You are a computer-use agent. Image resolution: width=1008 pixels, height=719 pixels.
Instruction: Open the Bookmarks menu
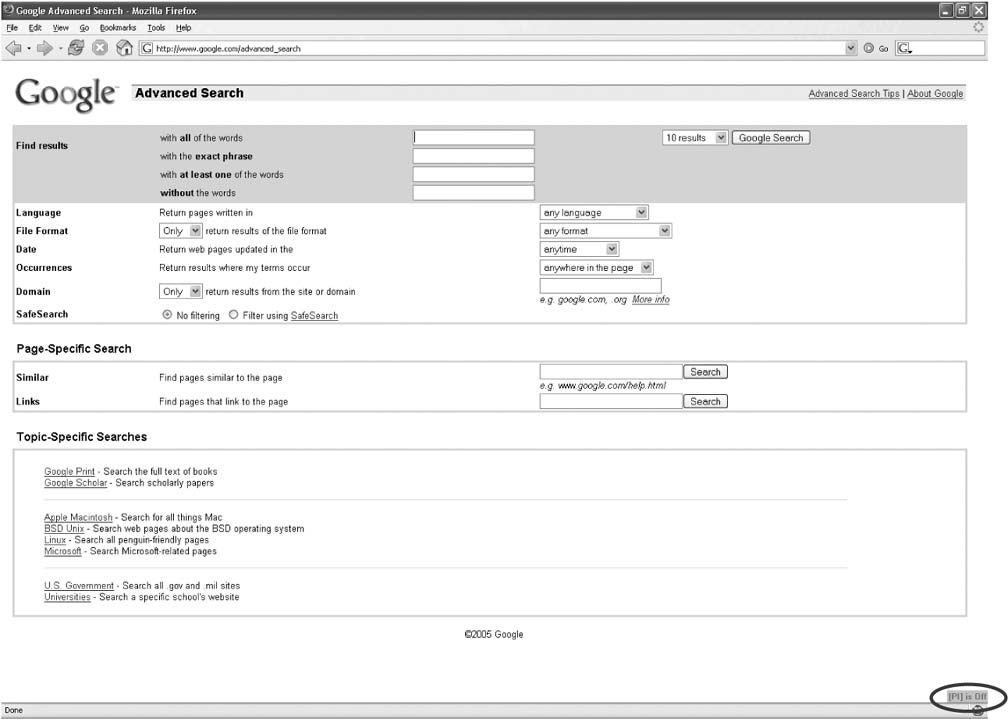(117, 28)
